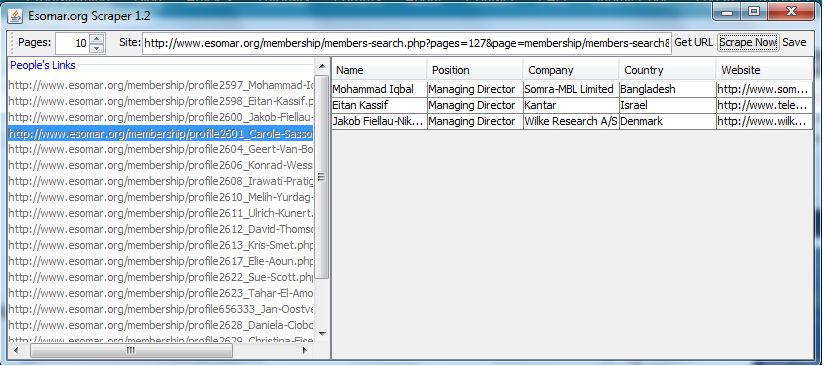The height and width of the screenshot is (366, 824).
Task: Click the Scrape Now button
Action: point(748,43)
